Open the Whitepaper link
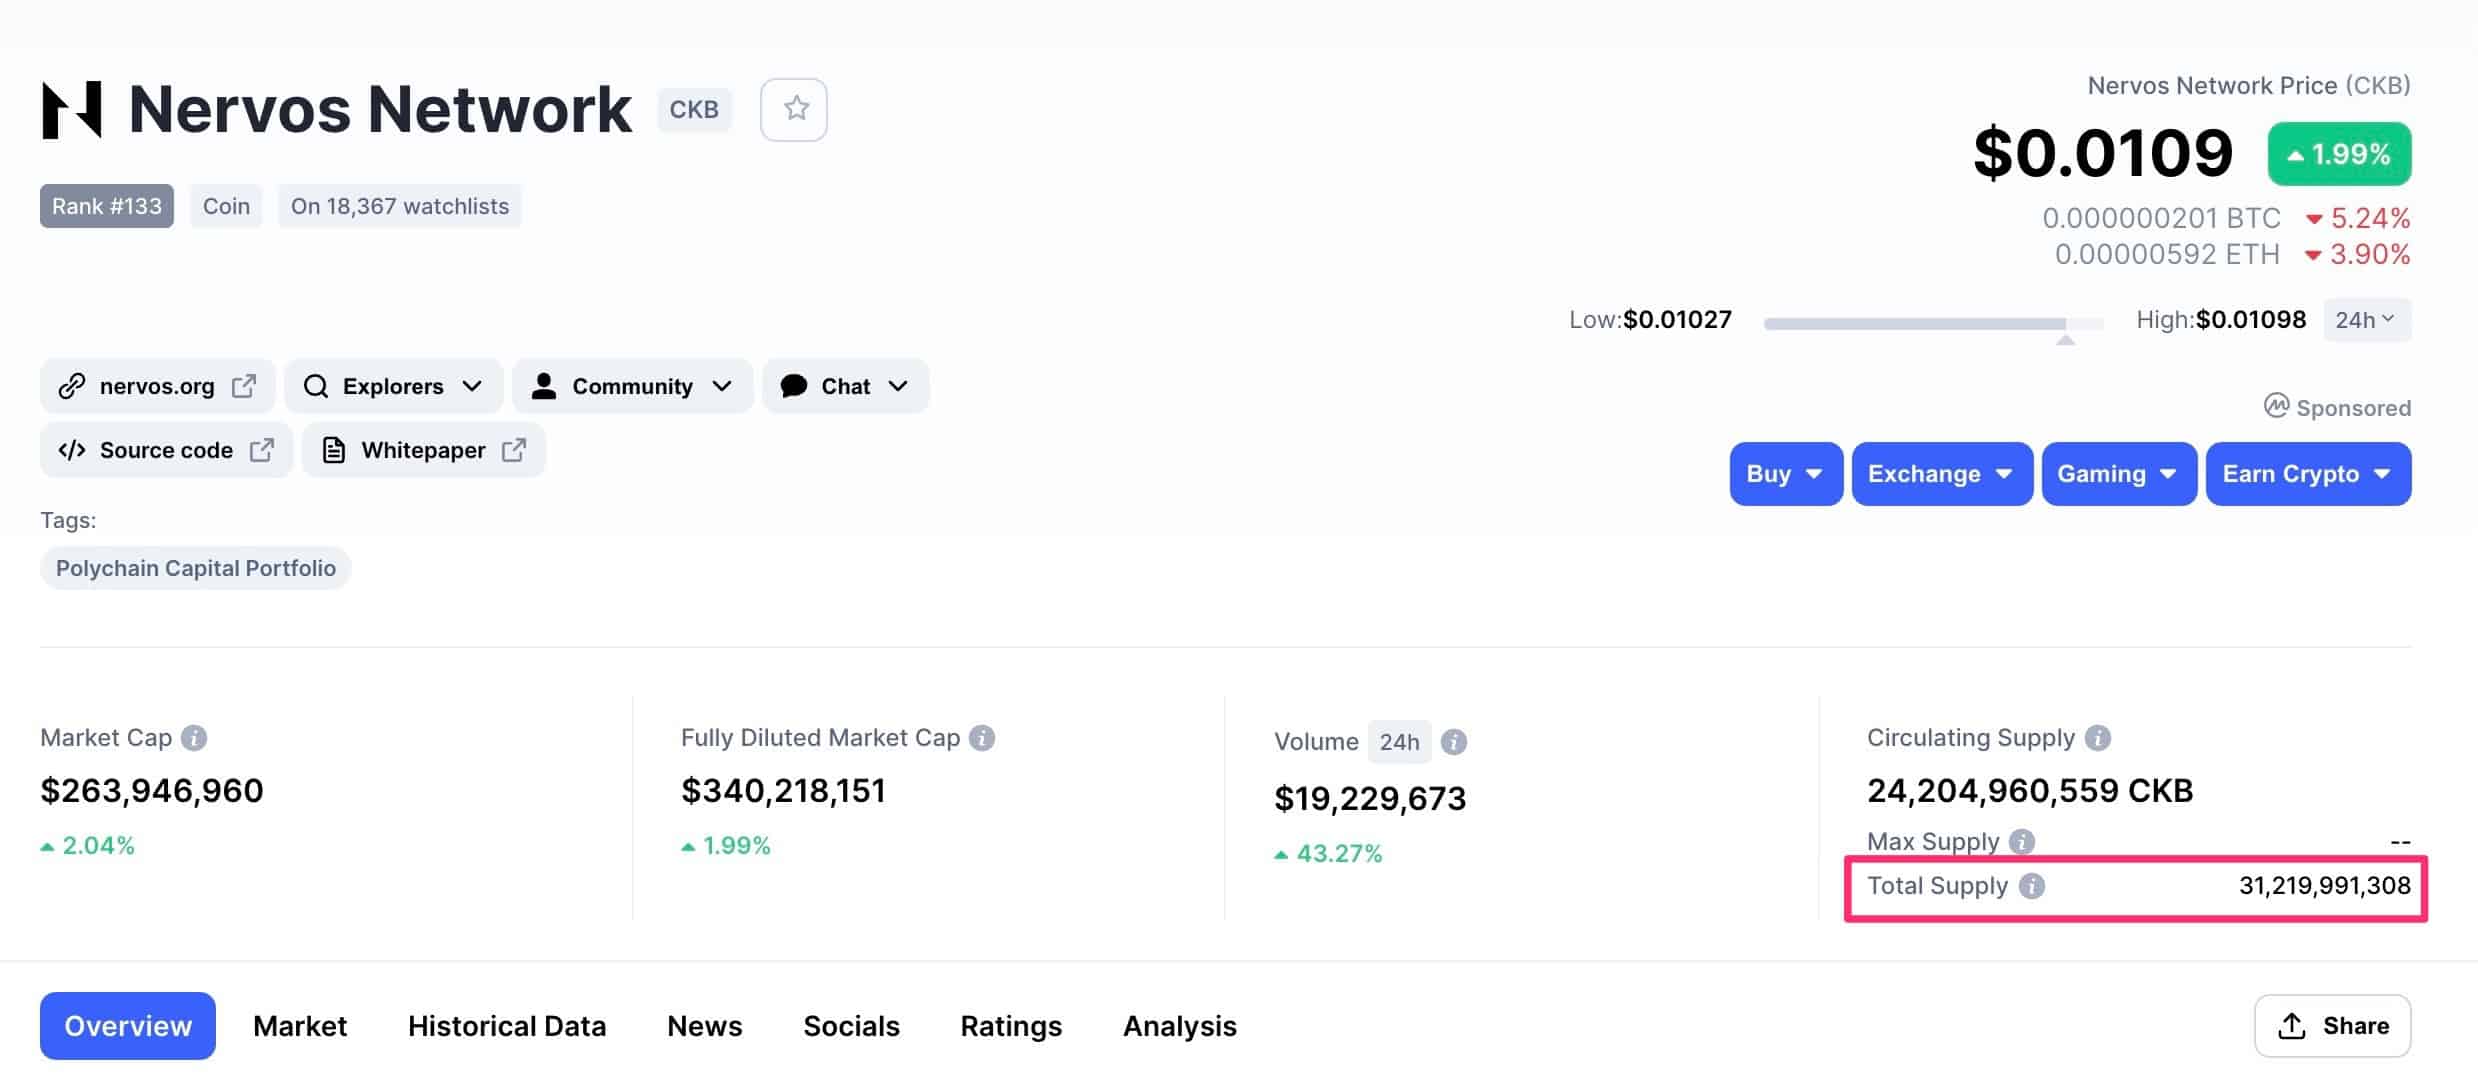This screenshot has width=2478, height=1082. [424, 450]
